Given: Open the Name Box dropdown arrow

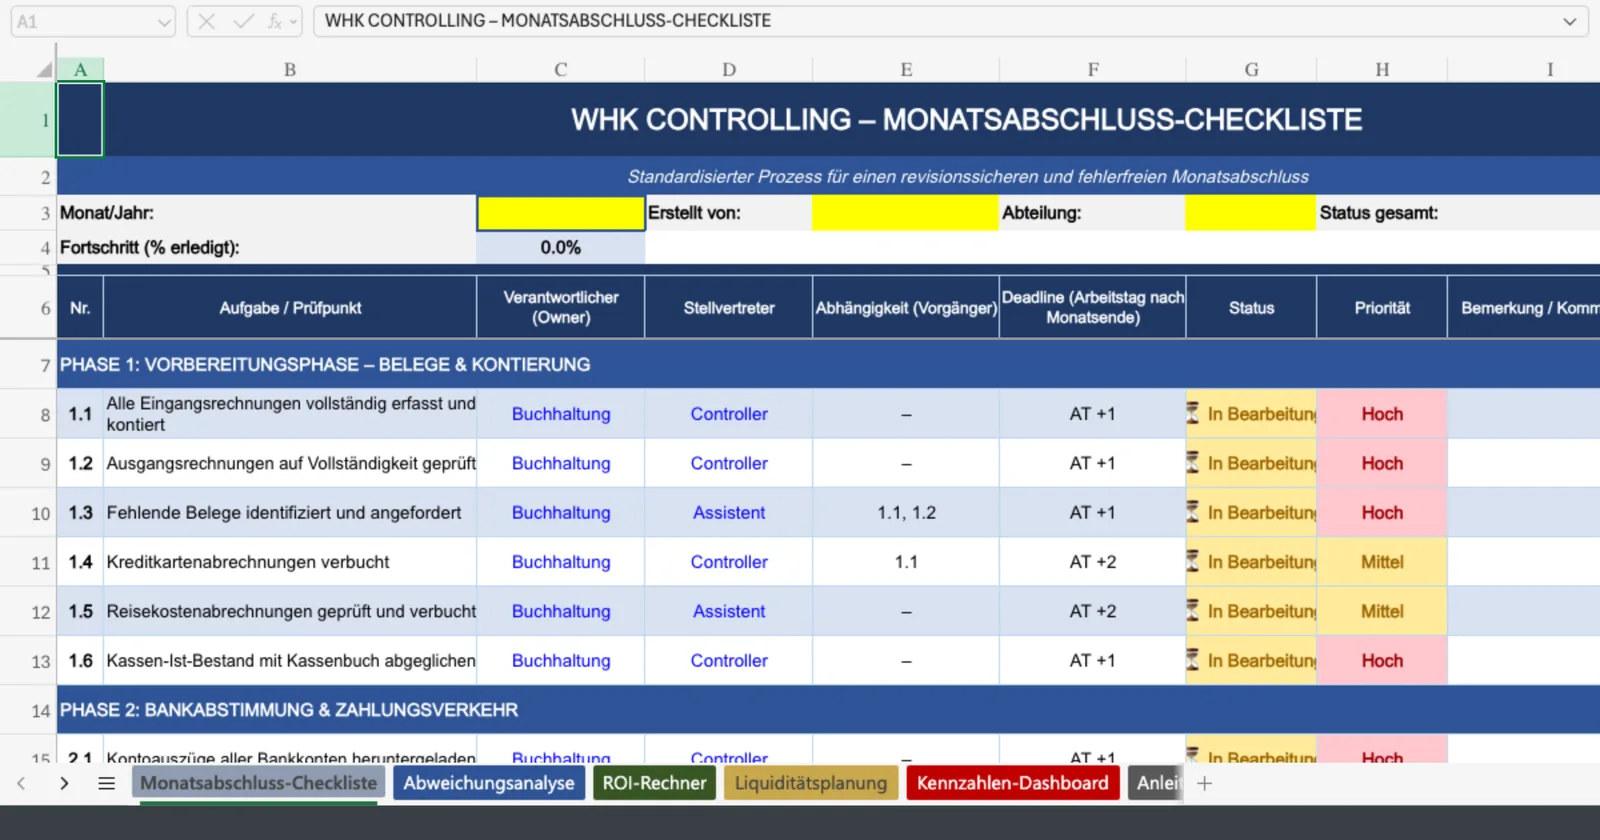Looking at the screenshot, I should pyautogui.click(x=164, y=22).
